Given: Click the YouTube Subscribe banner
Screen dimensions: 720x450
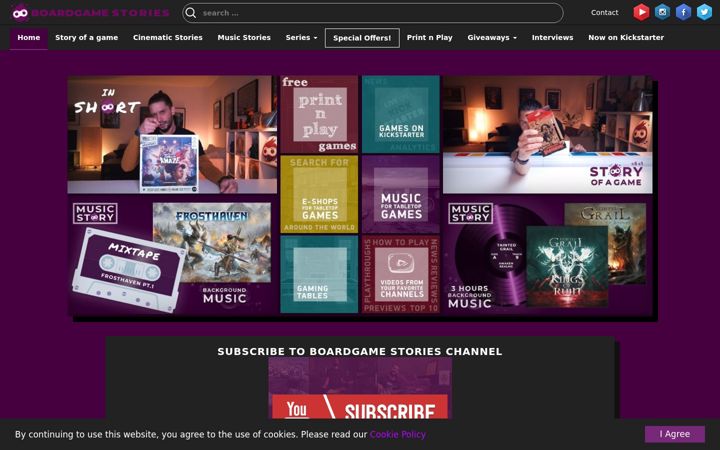Looking at the screenshot, I should [x=360, y=388].
